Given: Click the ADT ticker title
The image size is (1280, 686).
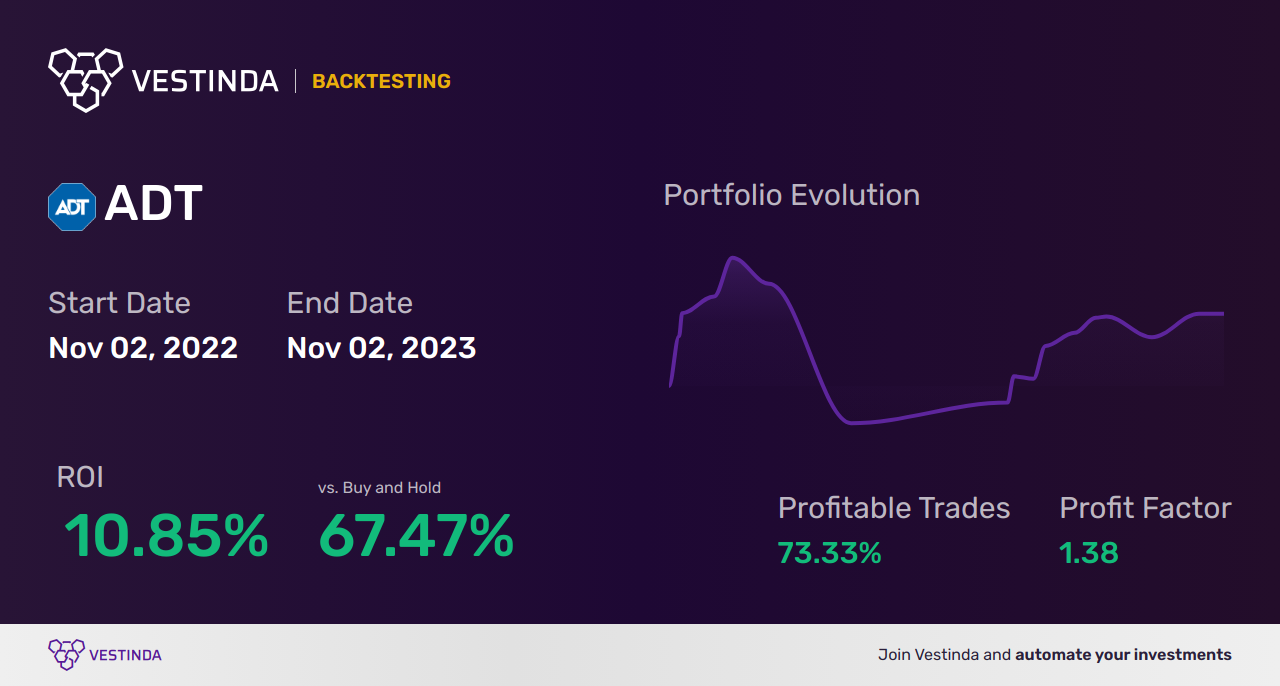Looking at the screenshot, I should click(153, 204).
